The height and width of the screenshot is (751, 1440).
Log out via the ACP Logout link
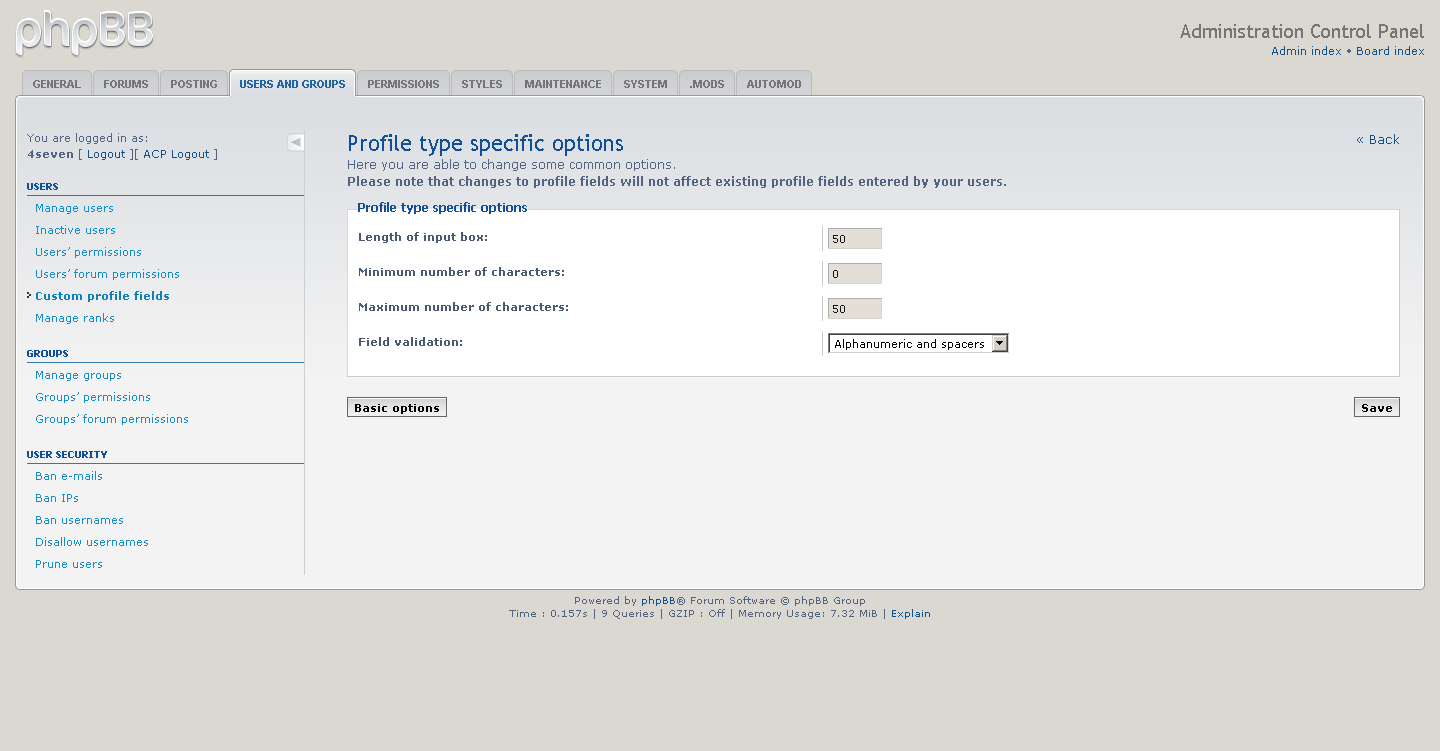[x=177, y=154]
